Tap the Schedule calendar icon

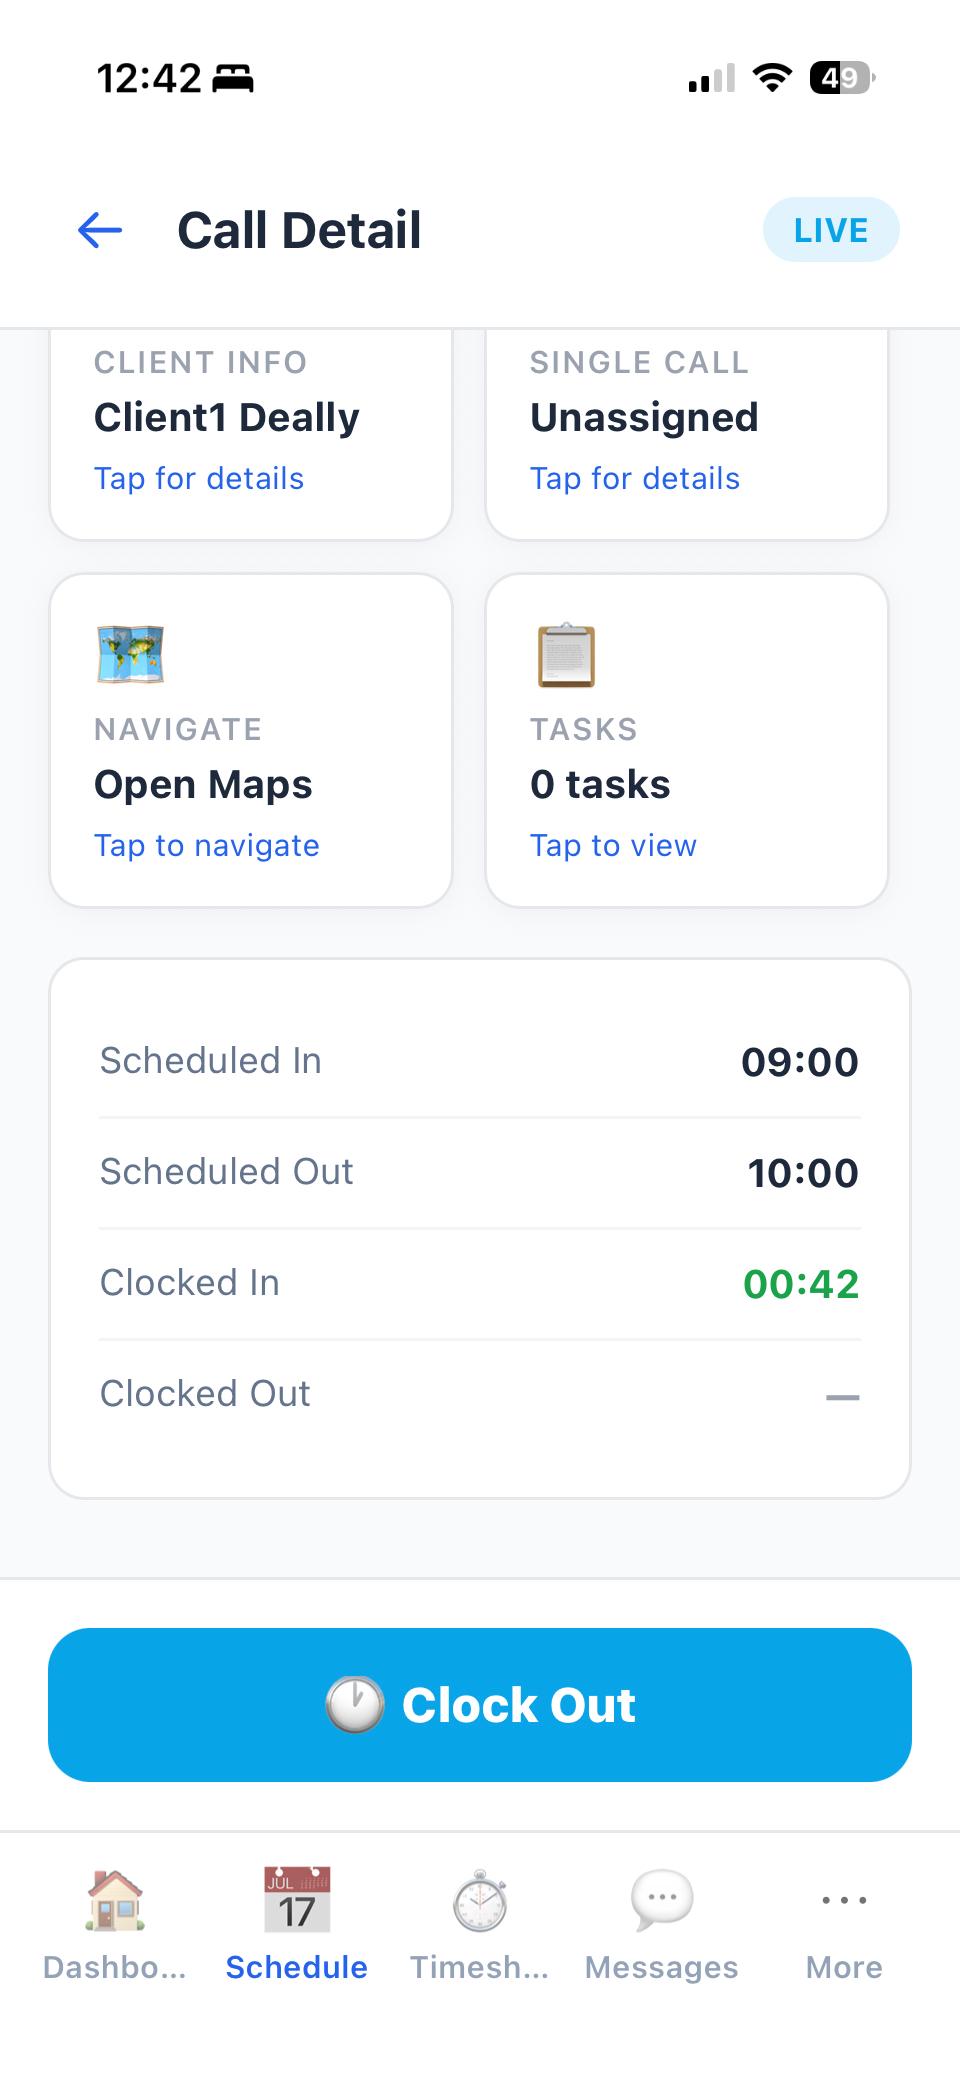296,1899
